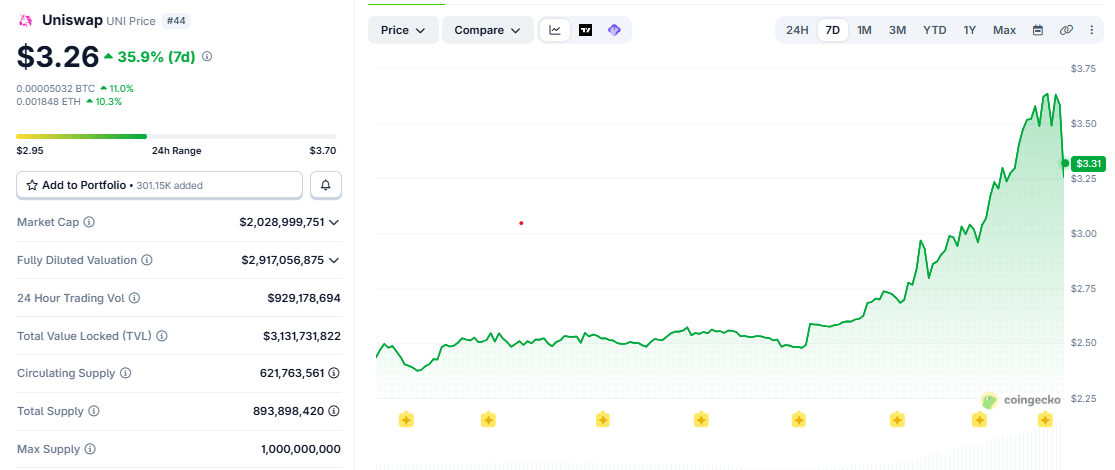Select the 1Y time range
1115x470 pixels.
(970, 30)
